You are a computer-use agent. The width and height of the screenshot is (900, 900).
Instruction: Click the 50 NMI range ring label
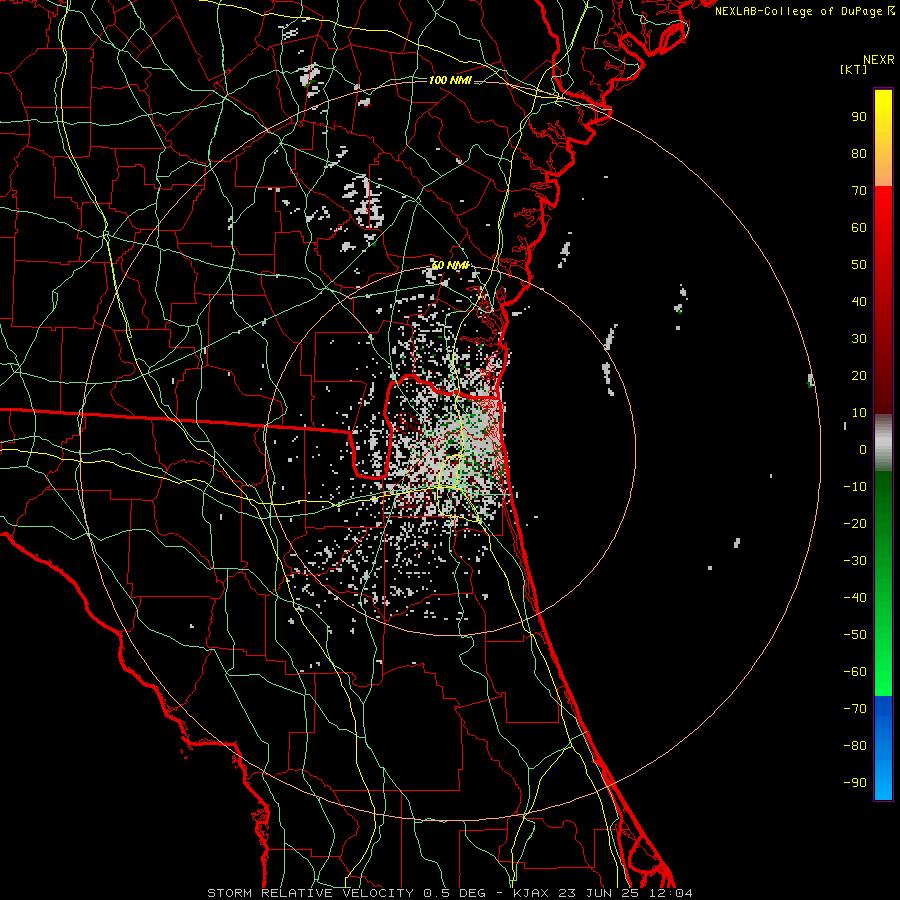click(x=451, y=265)
